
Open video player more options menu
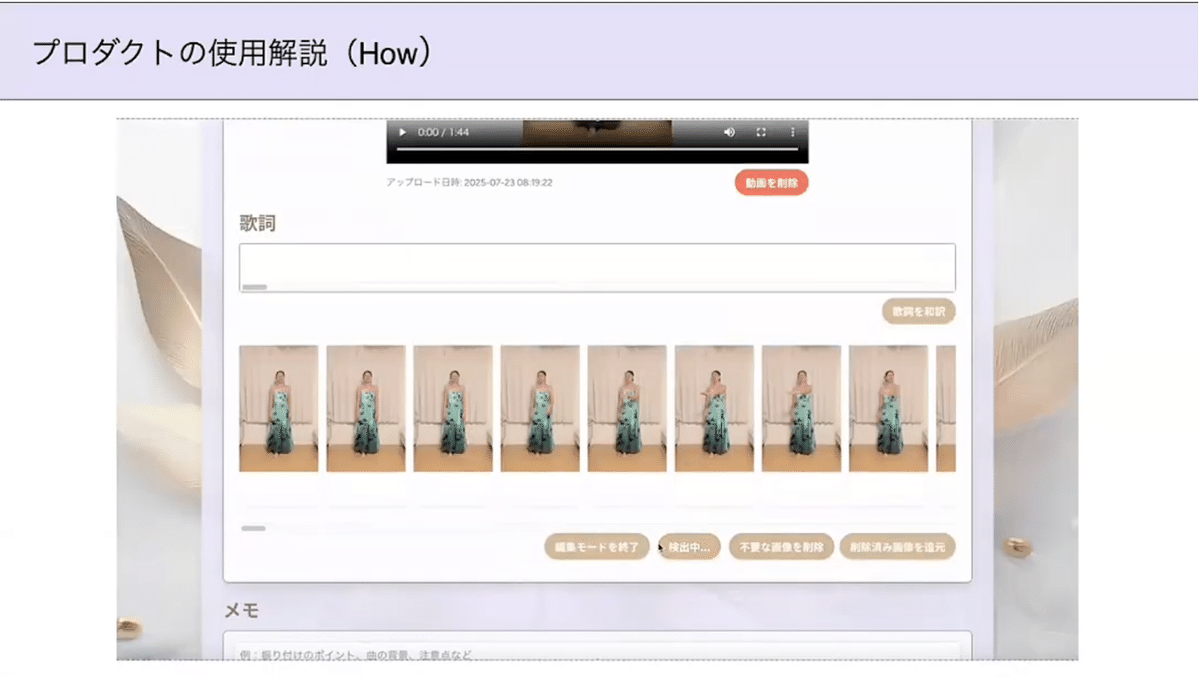coord(793,132)
